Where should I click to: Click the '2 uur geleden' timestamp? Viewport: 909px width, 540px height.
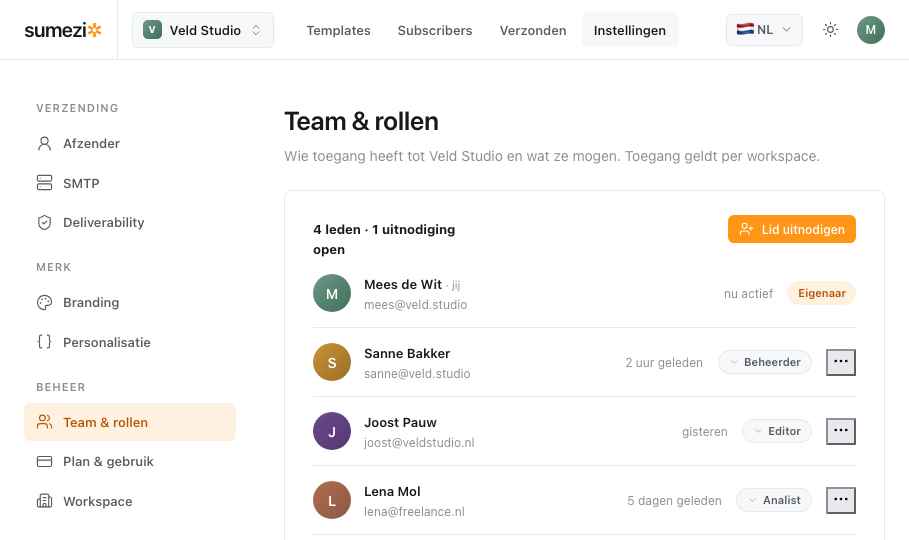[664, 363]
